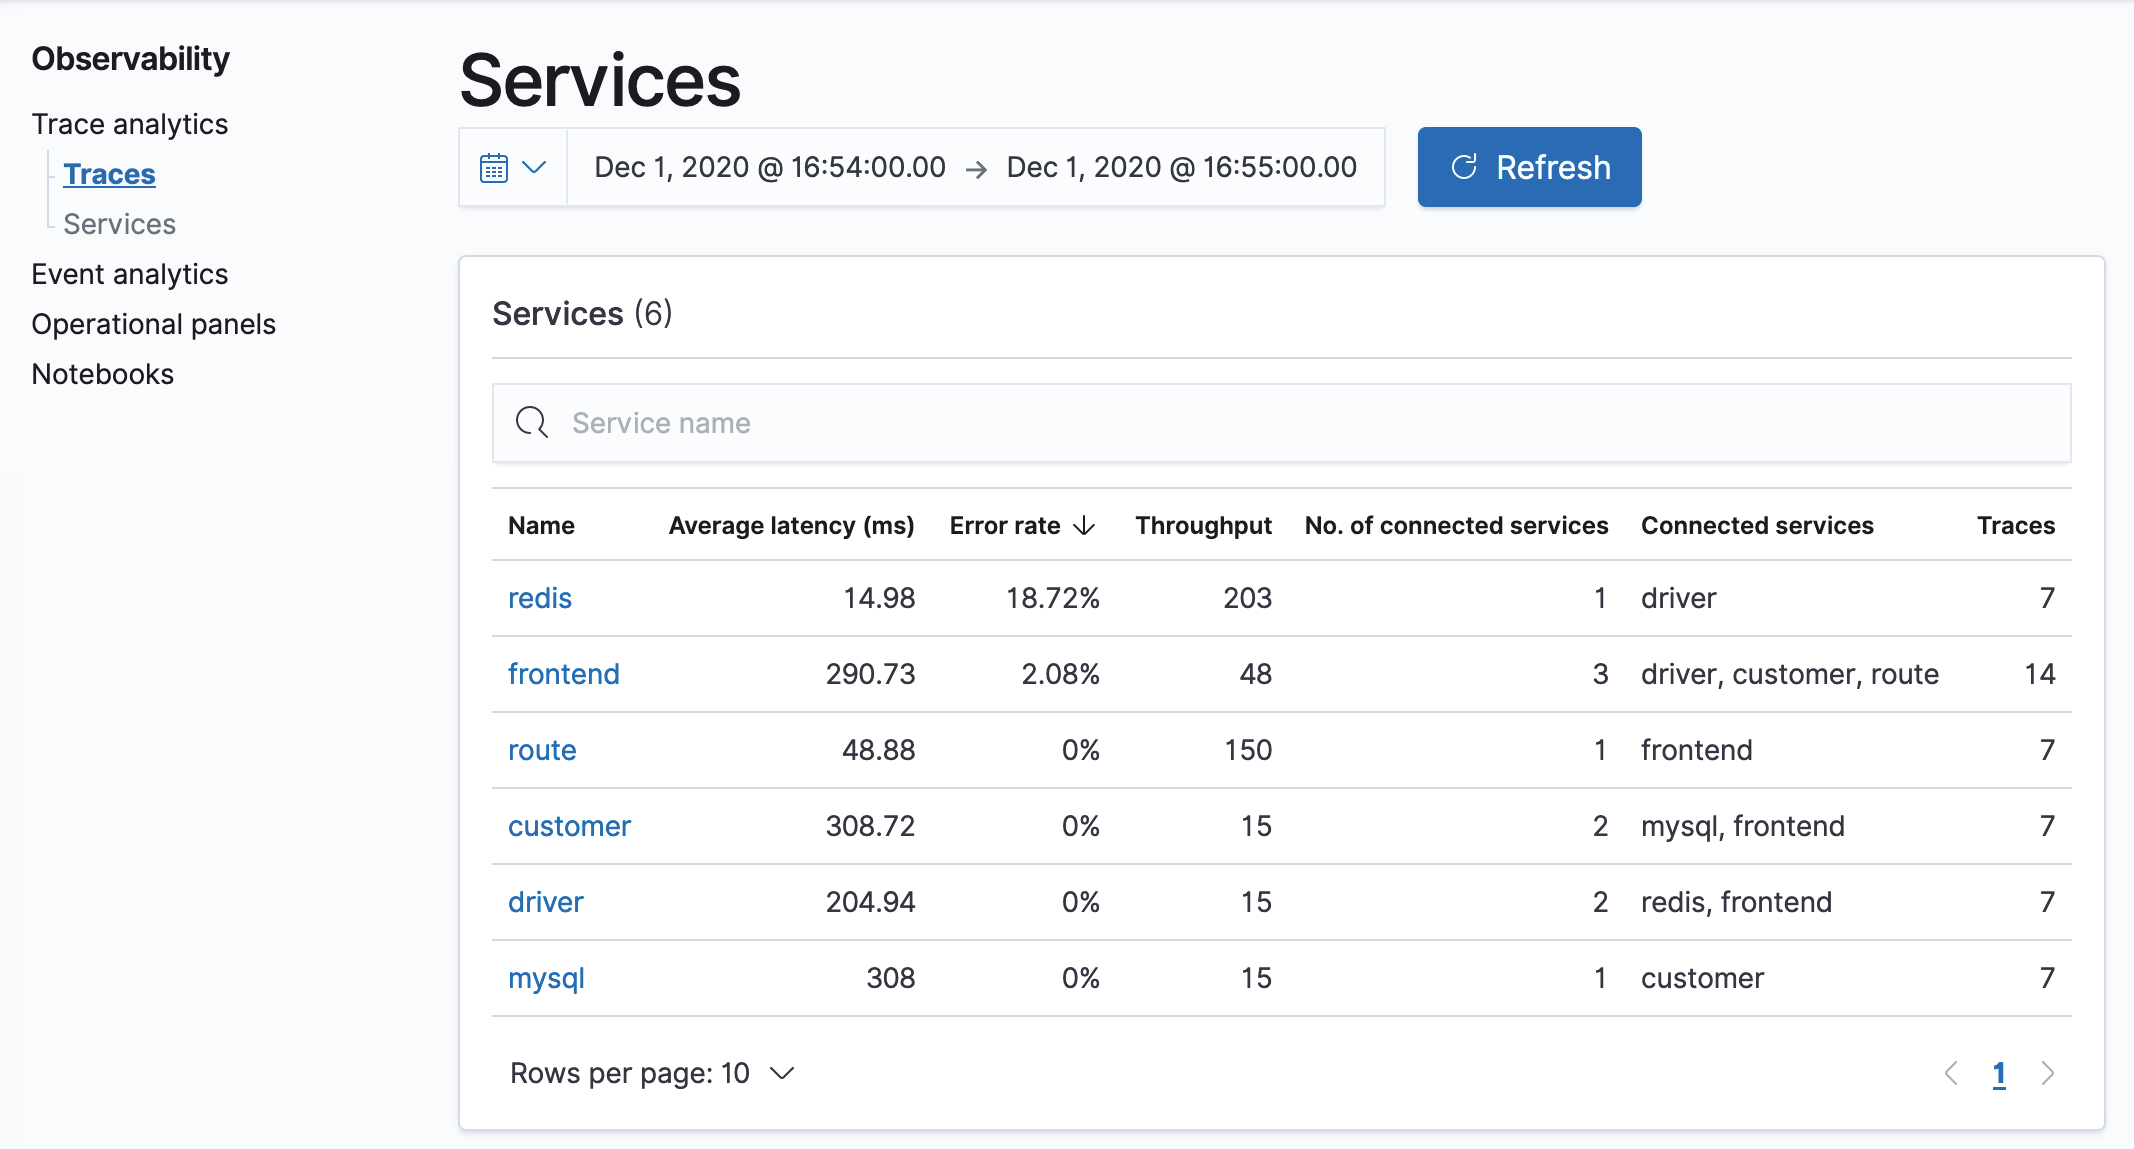This screenshot has height=1149, width=2134.
Task: Click 'mysql, frontend' connected services cell
Action: click(1742, 826)
